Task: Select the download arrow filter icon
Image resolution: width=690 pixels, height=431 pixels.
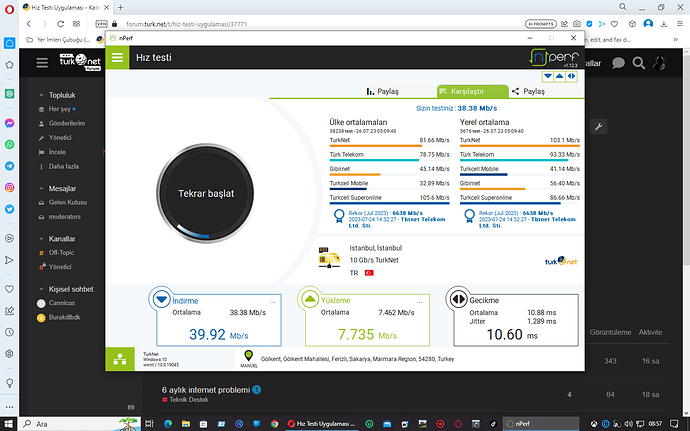Action: tap(548, 76)
